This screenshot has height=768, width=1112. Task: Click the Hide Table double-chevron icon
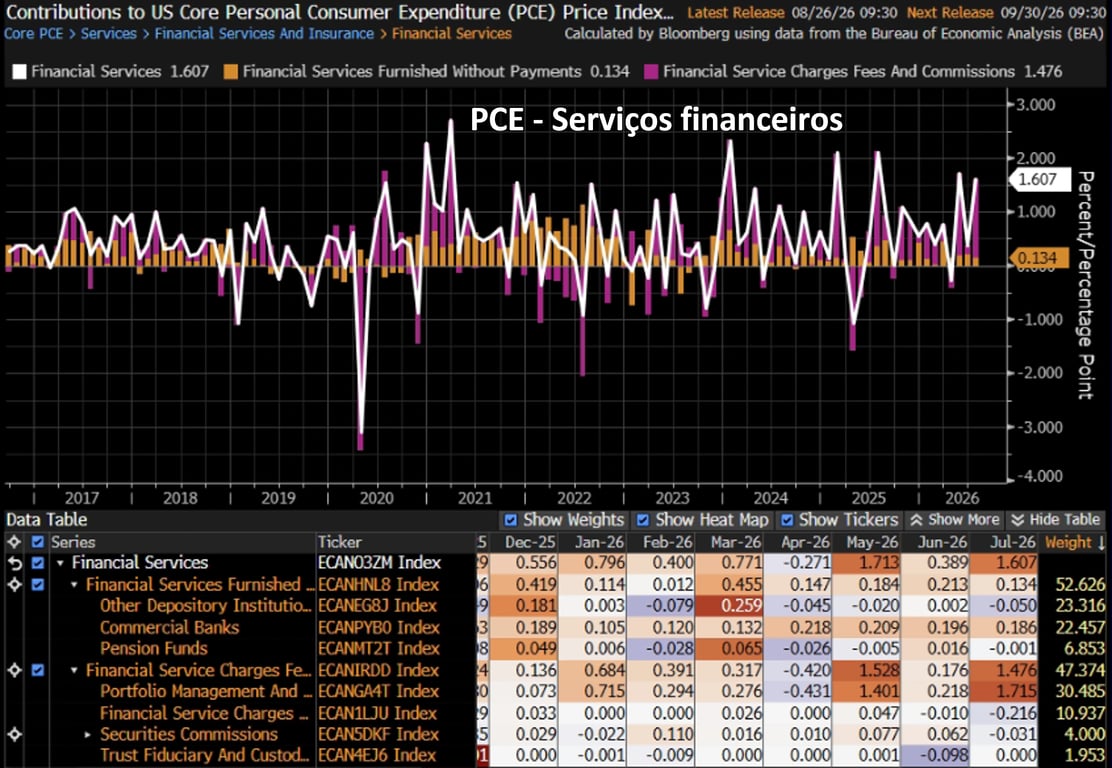pos(1018,520)
